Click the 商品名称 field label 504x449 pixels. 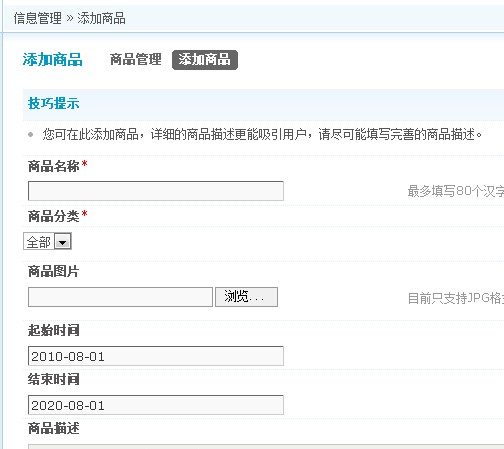[x=54, y=166]
